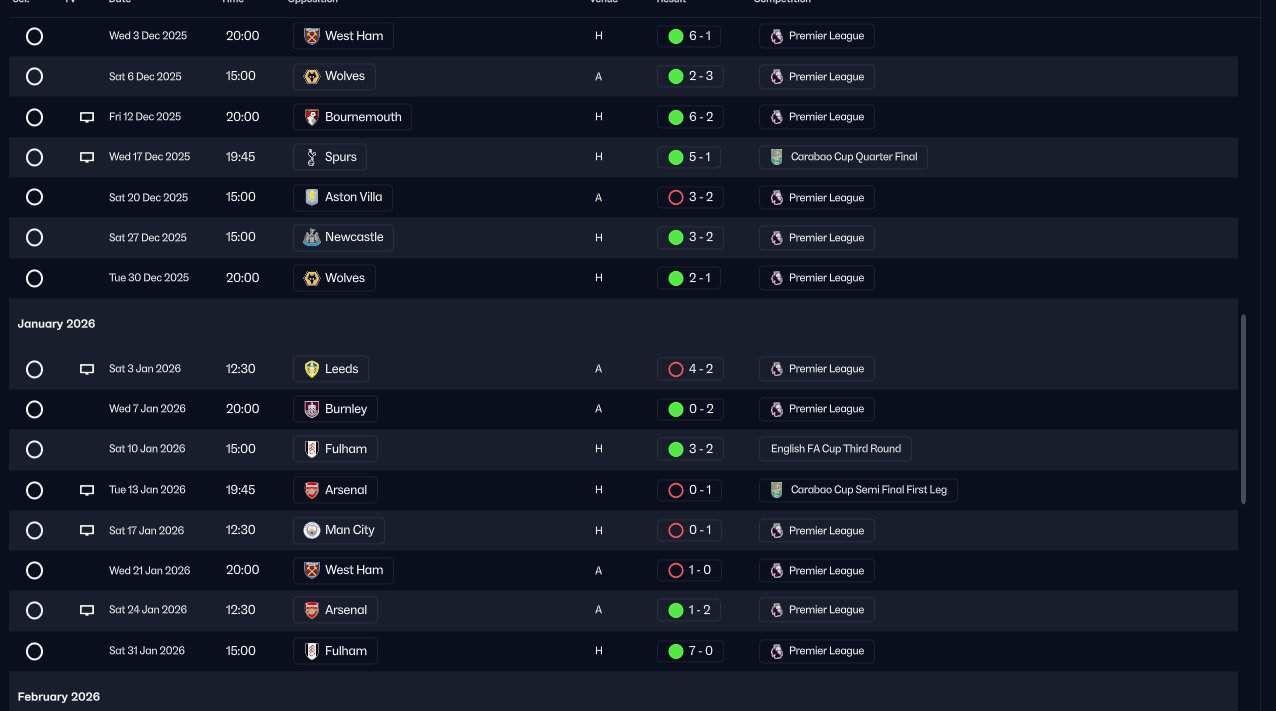The image size is (1276, 711).
Task: Click the Spurs club crest icon
Action: (311, 157)
